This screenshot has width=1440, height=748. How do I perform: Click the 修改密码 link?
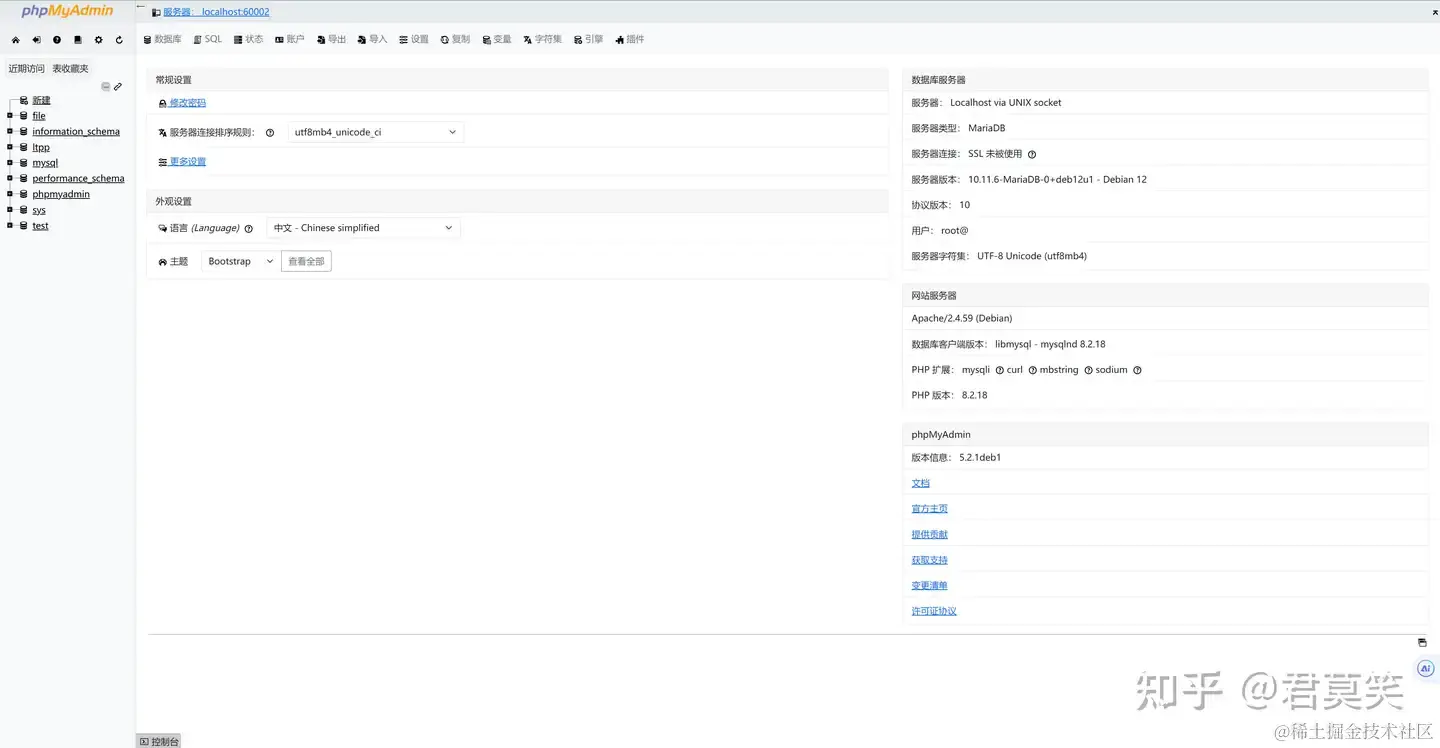[187, 103]
